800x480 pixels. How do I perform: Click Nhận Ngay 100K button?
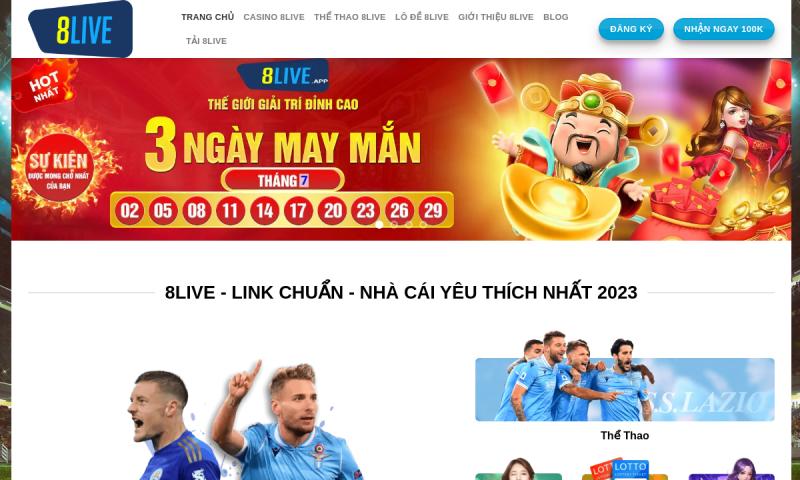(x=723, y=29)
